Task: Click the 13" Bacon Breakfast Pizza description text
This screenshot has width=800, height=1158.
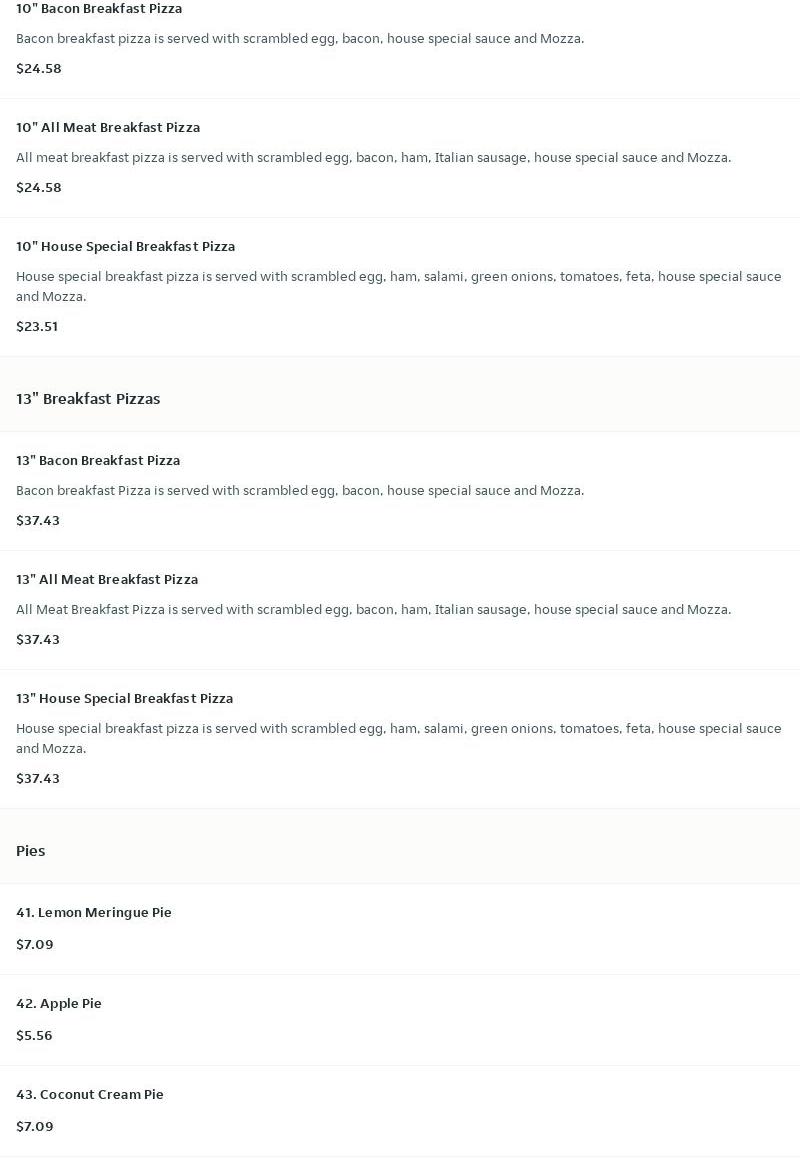Action: 300,490
